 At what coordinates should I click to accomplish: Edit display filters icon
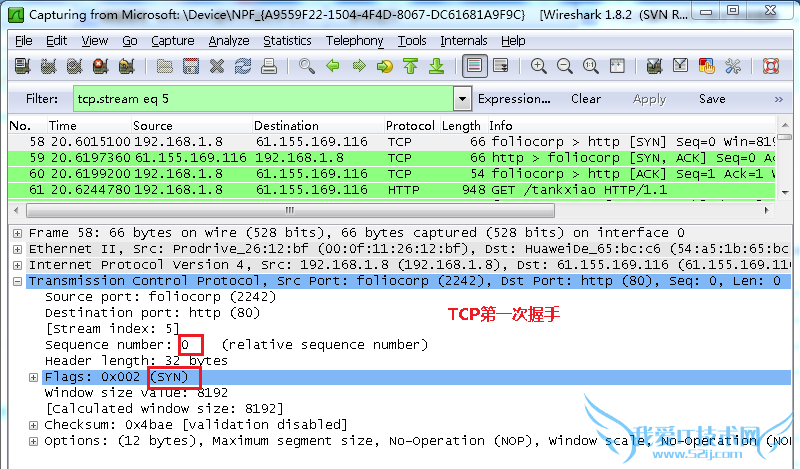pos(681,66)
